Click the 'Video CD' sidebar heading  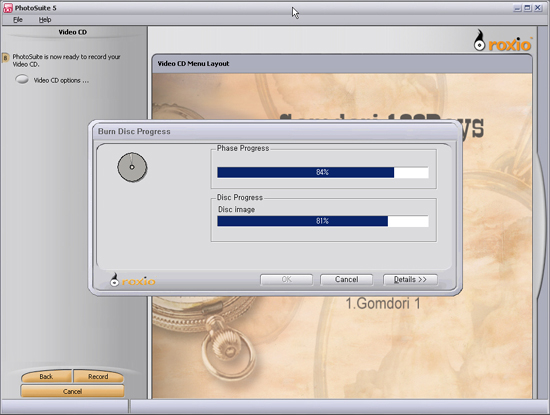coord(73,32)
